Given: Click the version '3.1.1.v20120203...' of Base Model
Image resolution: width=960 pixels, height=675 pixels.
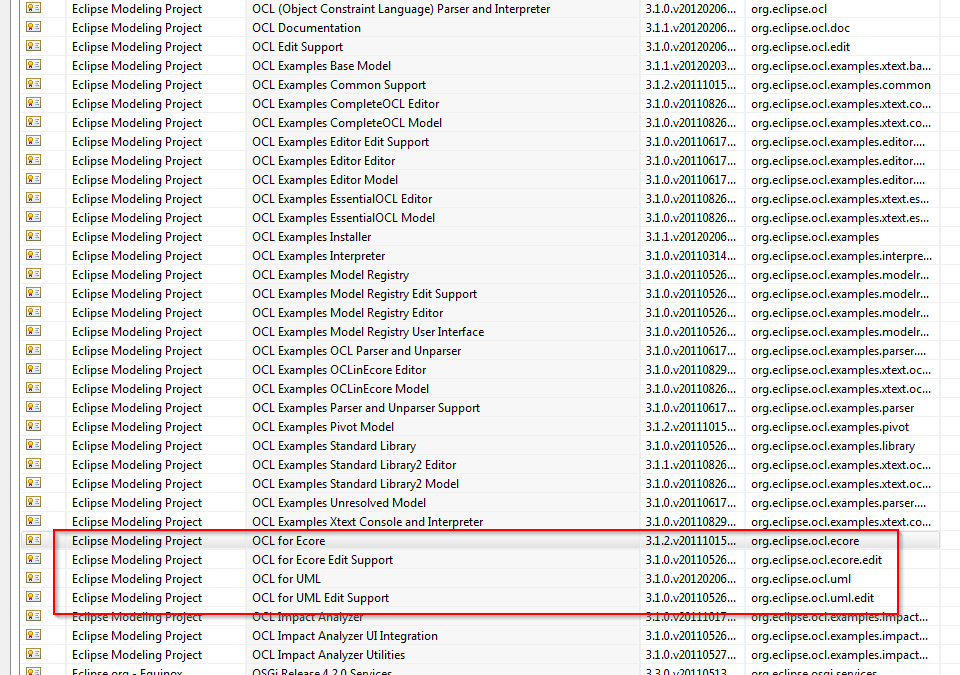Looking at the screenshot, I should tap(691, 66).
